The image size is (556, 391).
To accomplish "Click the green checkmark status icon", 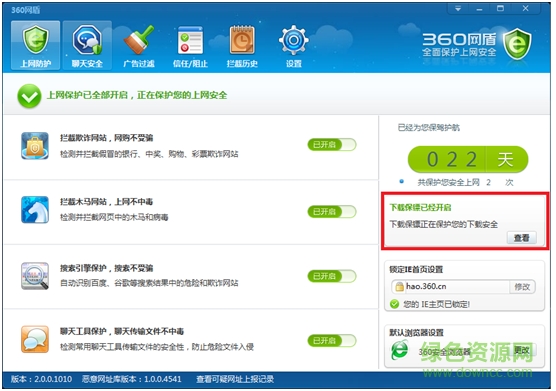I will (29, 96).
